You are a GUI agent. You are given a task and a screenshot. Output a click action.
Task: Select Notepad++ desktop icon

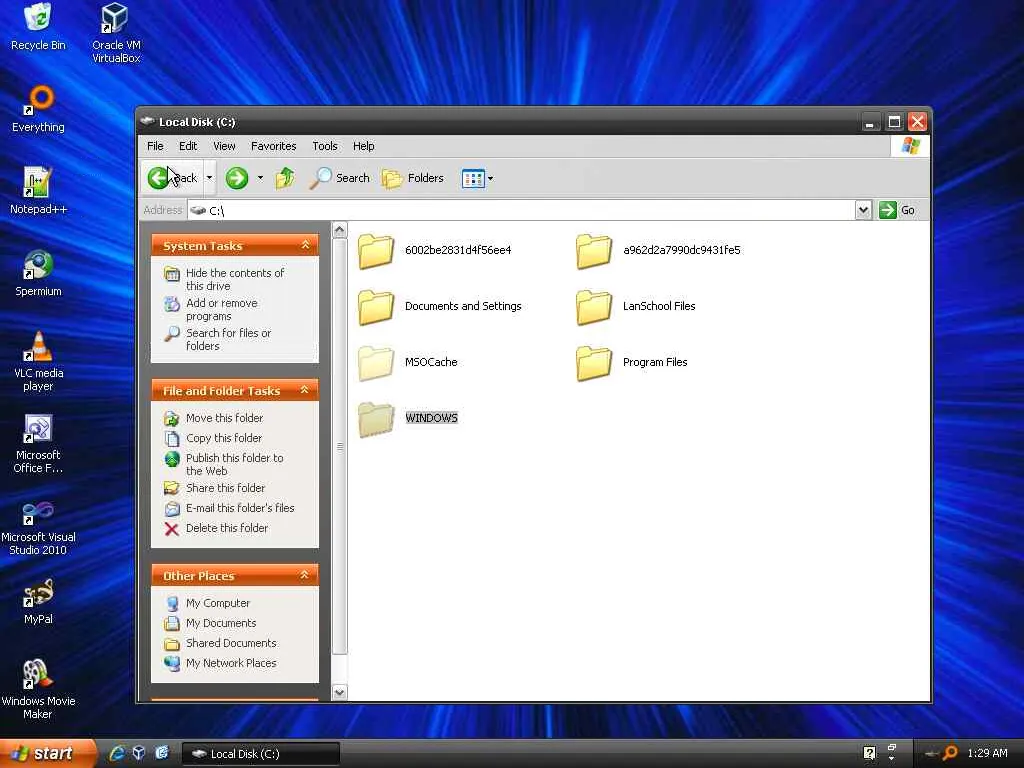tap(38, 191)
